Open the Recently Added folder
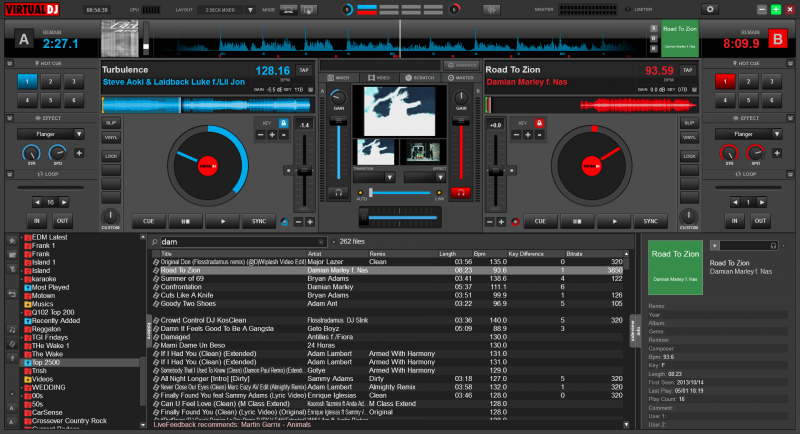 click(x=55, y=321)
